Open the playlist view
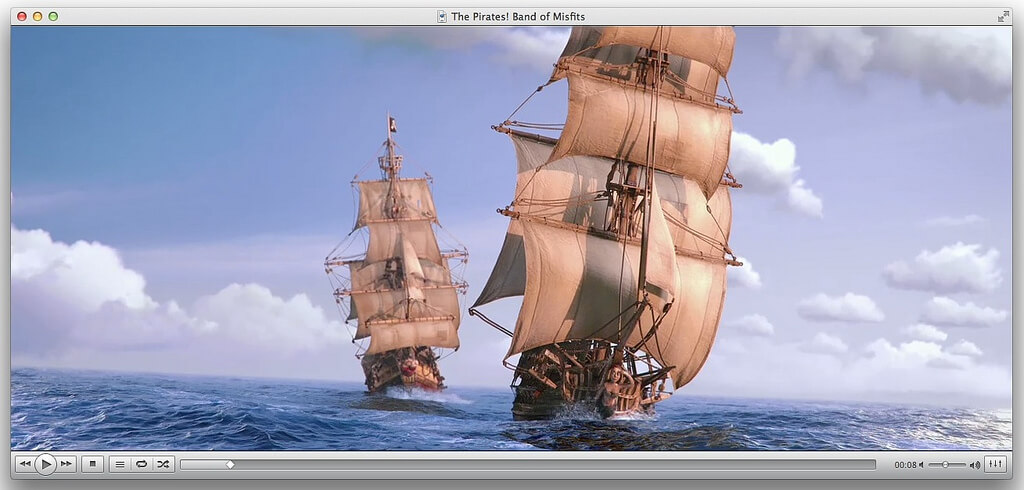This screenshot has width=1024, height=490. coord(120,464)
